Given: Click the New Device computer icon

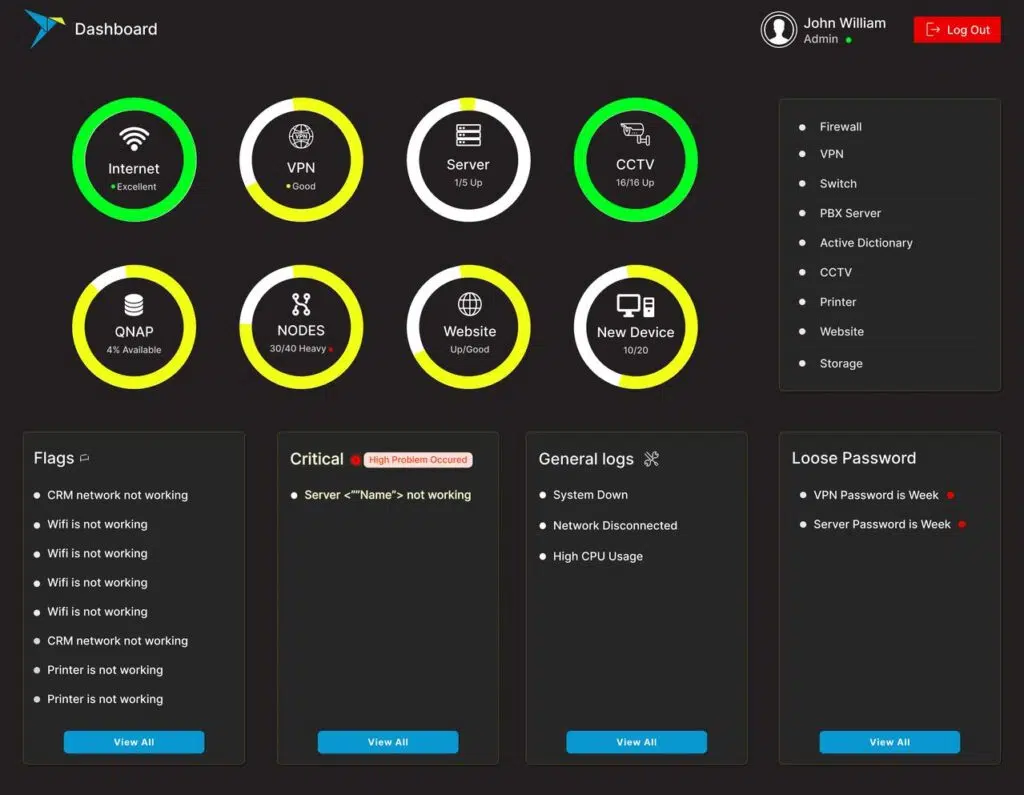Looking at the screenshot, I should coord(635,305).
